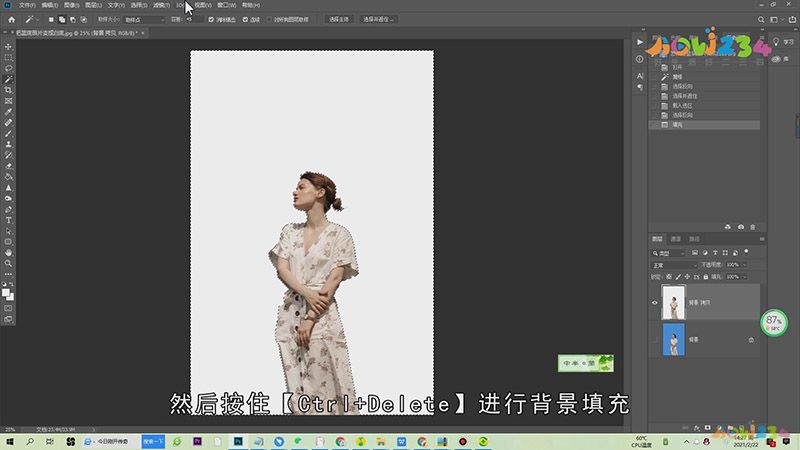Toggle the Contiguous checkbox
800x450 pixels.
coord(245,19)
